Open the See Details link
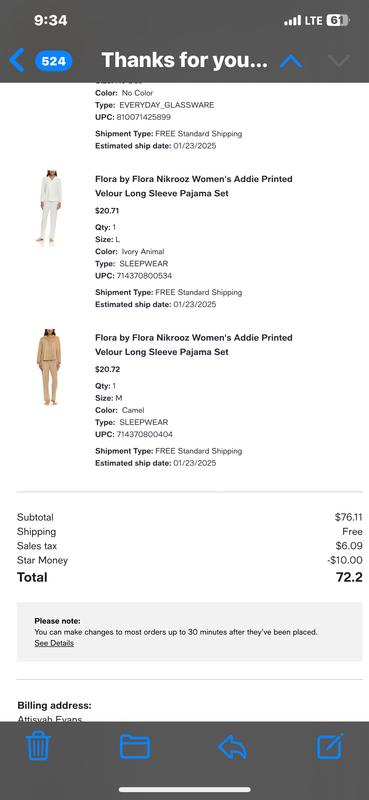This screenshot has width=369, height=800. click(54, 643)
